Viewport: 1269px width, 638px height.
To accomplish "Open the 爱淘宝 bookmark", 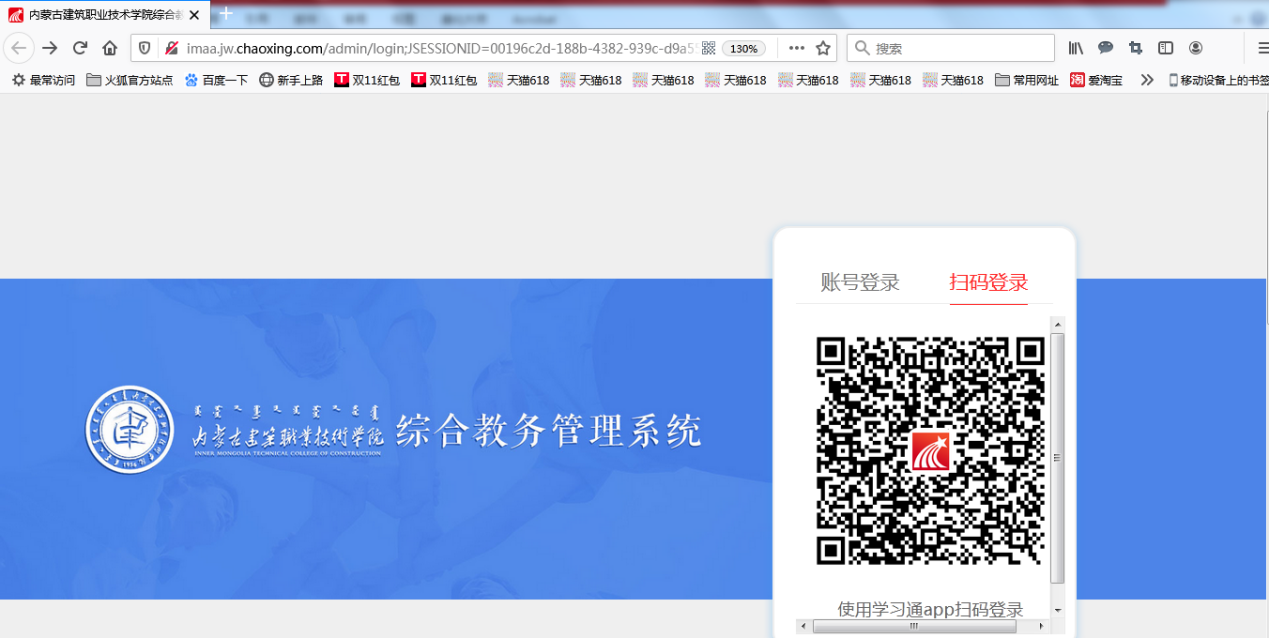I will [x=1096, y=80].
